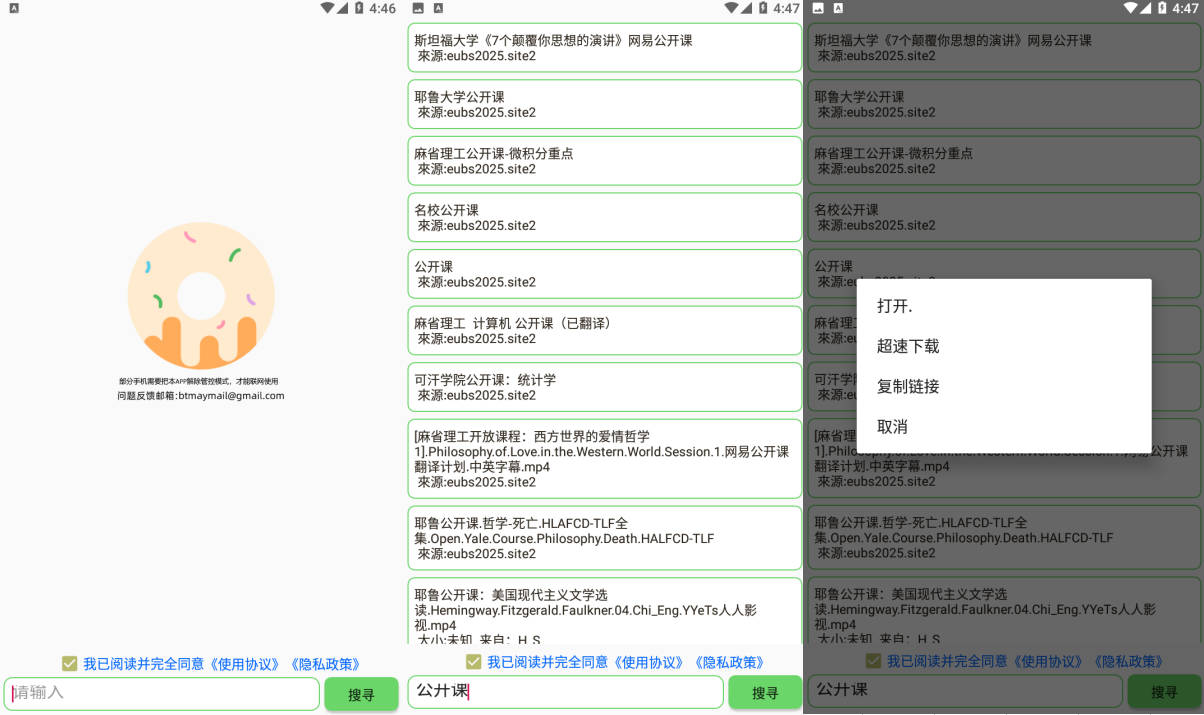Open result 斯坦福大学《7个颠覆你思想的演讲》 in the bright results list

click(605, 48)
